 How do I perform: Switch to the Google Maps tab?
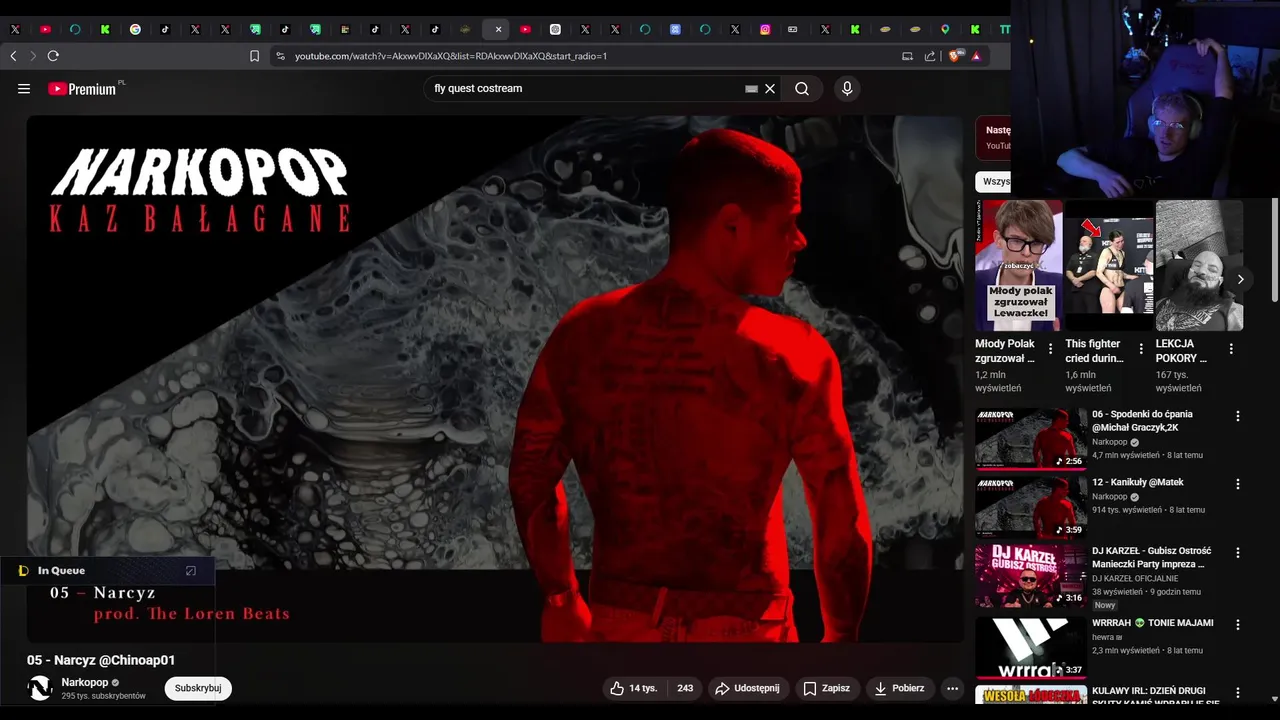(945, 30)
